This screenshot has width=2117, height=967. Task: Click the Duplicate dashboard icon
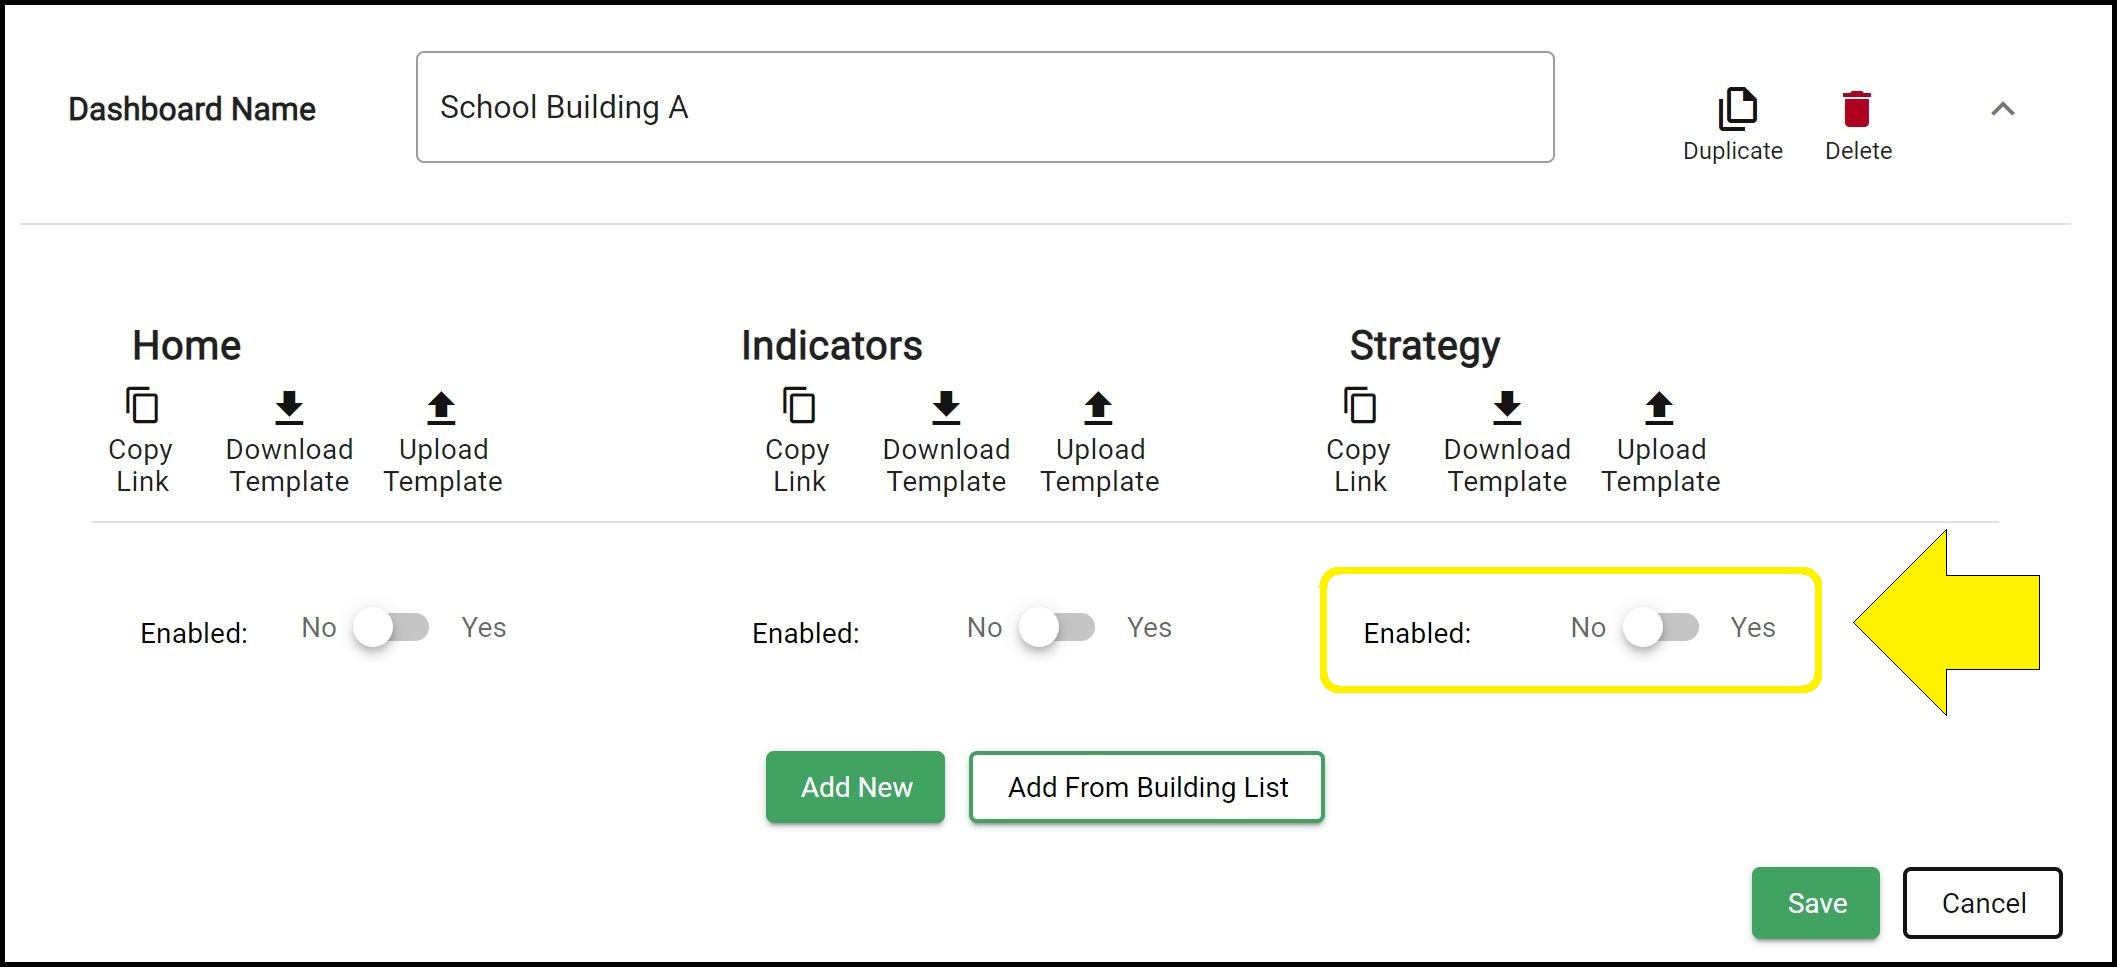pos(1735,108)
